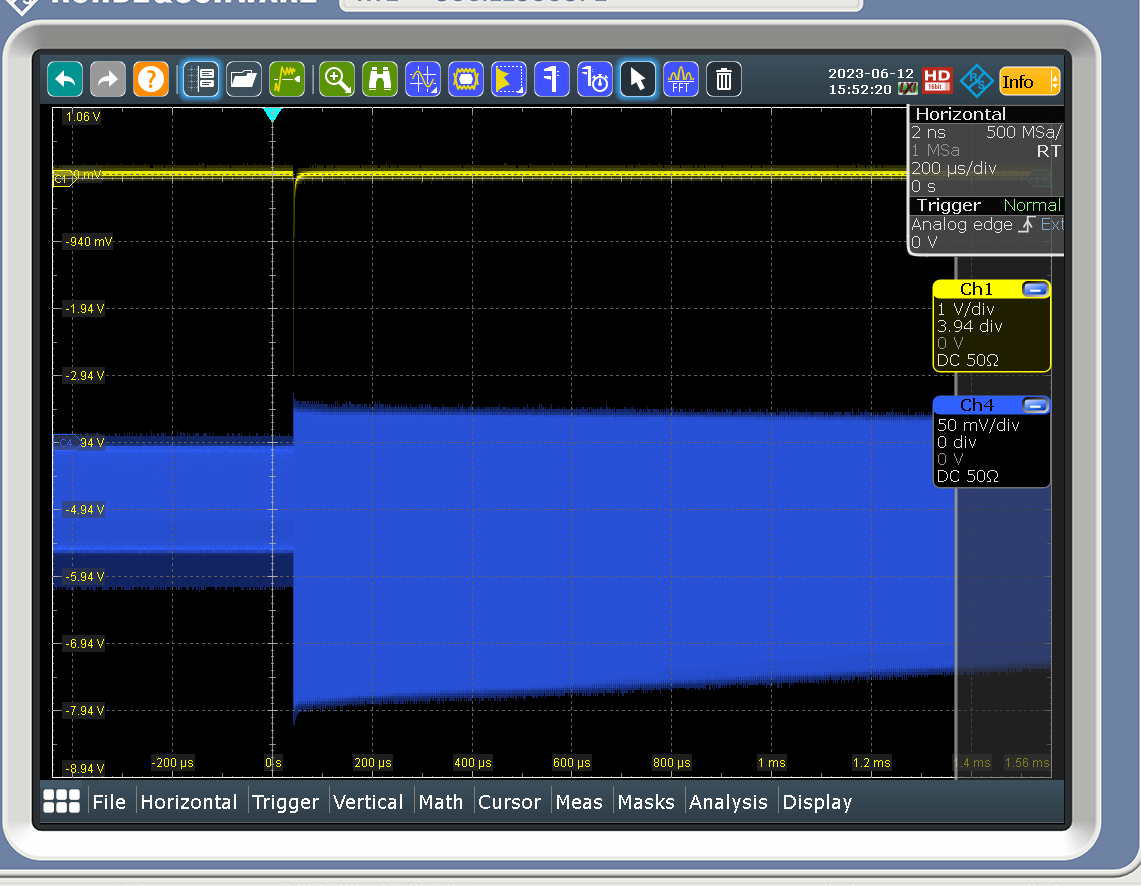1141x886 pixels.
Task: Open the main grid menu icon
Action: click(62, 801)
